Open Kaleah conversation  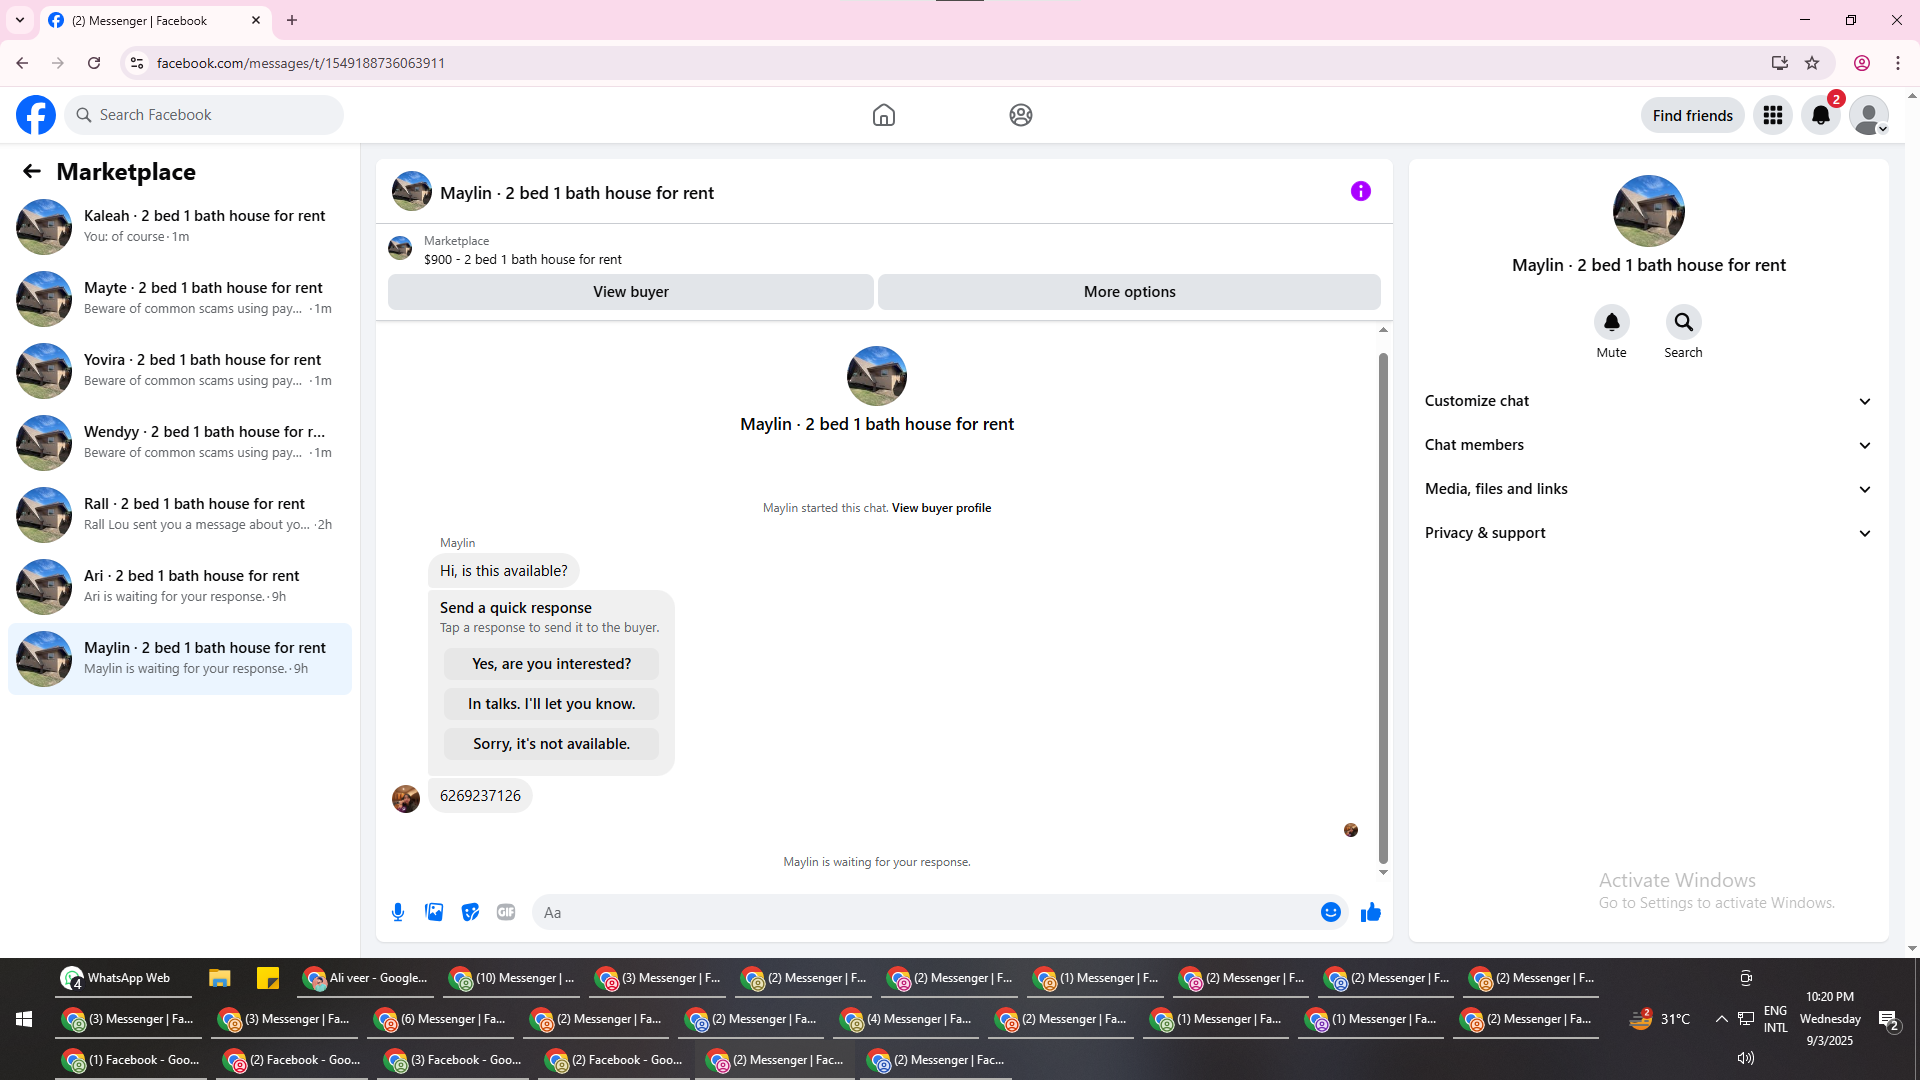[x=180, y=227]
